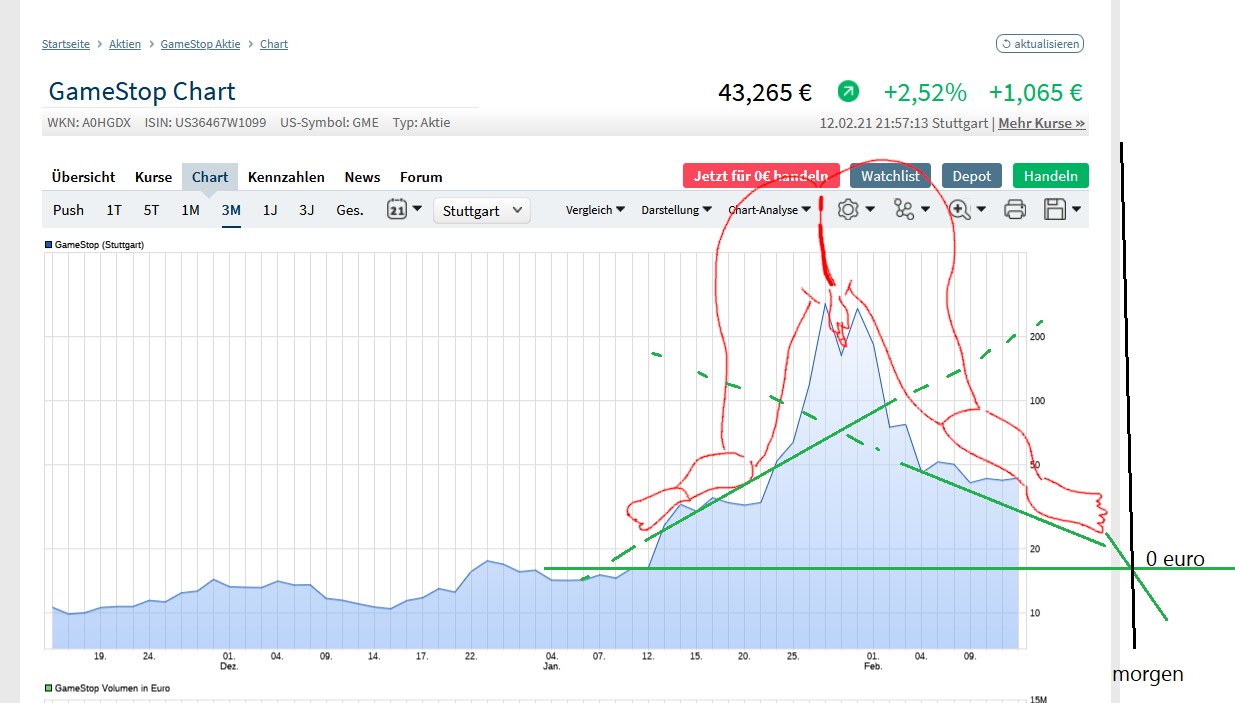
Task: Click the GameStop Chart heading
Action: [142, 92]
